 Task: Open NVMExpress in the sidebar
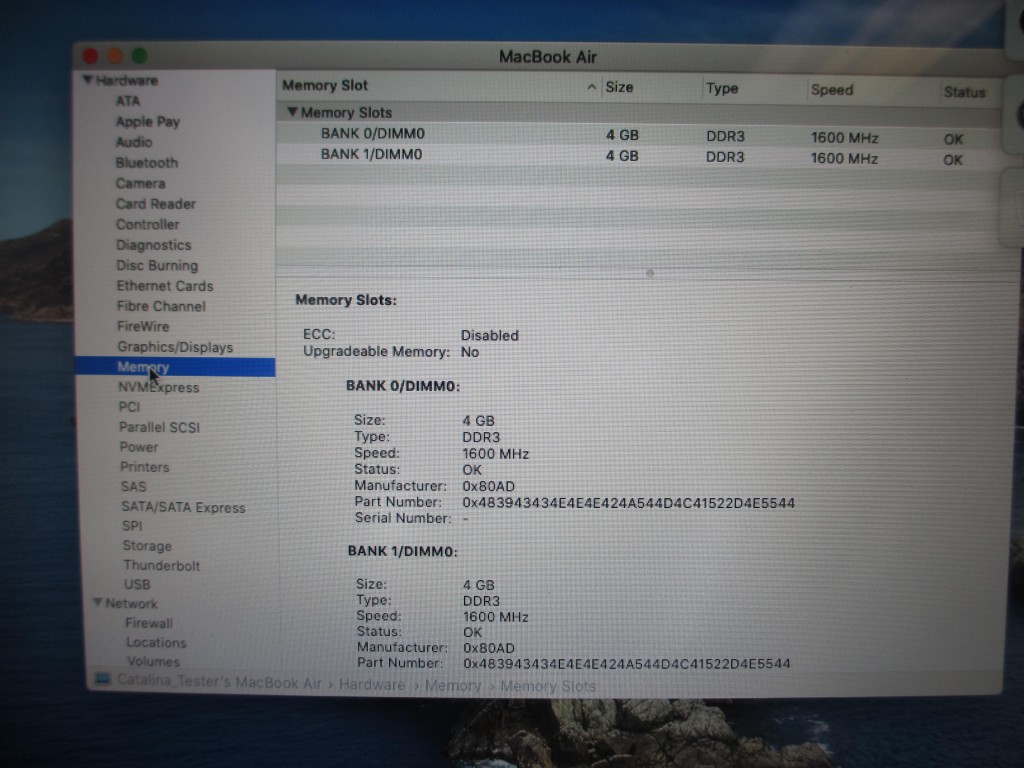point(159,387)
